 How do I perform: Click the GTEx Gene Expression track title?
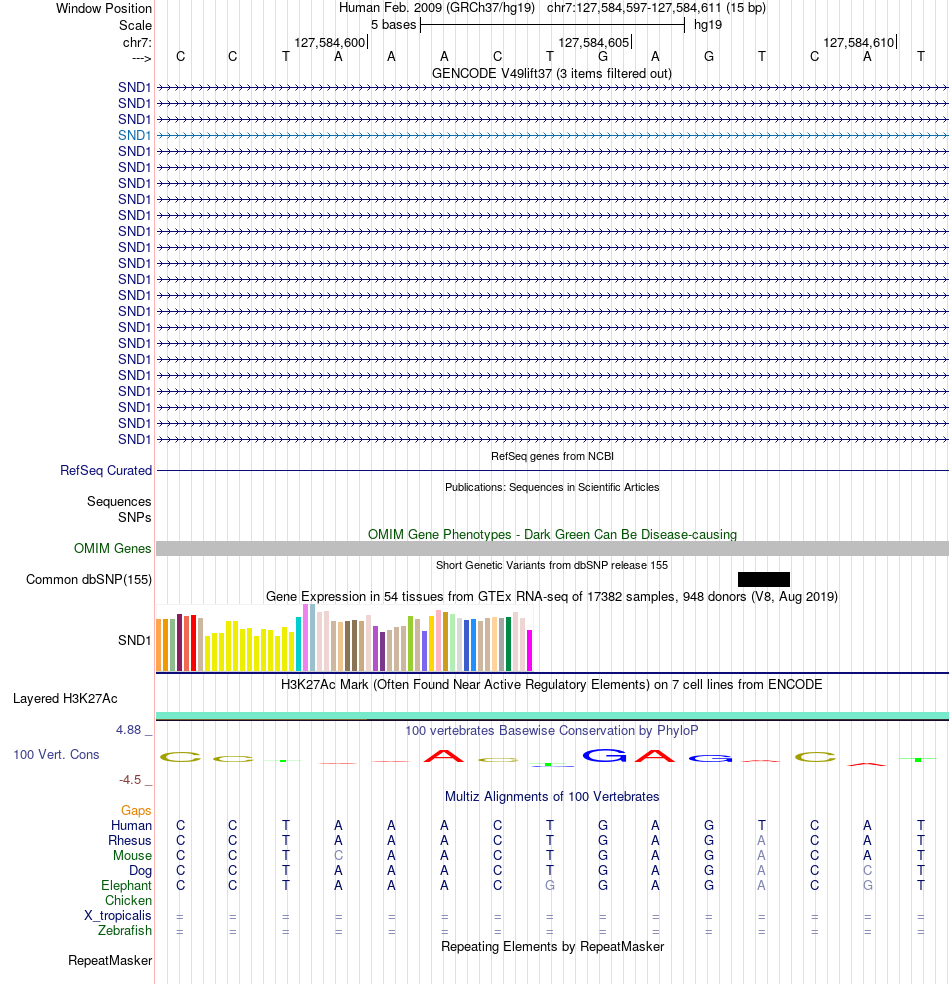[x=552, y=596]
